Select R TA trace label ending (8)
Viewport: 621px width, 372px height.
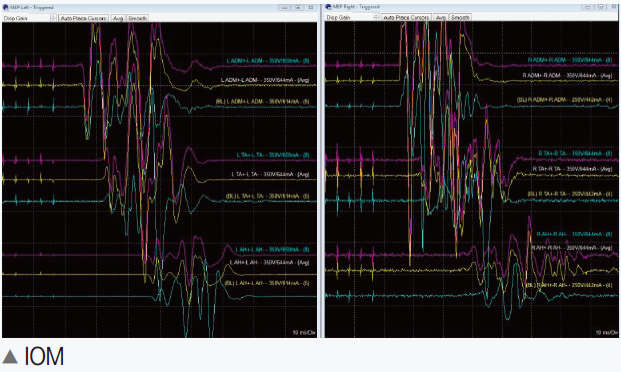[575, 154]
